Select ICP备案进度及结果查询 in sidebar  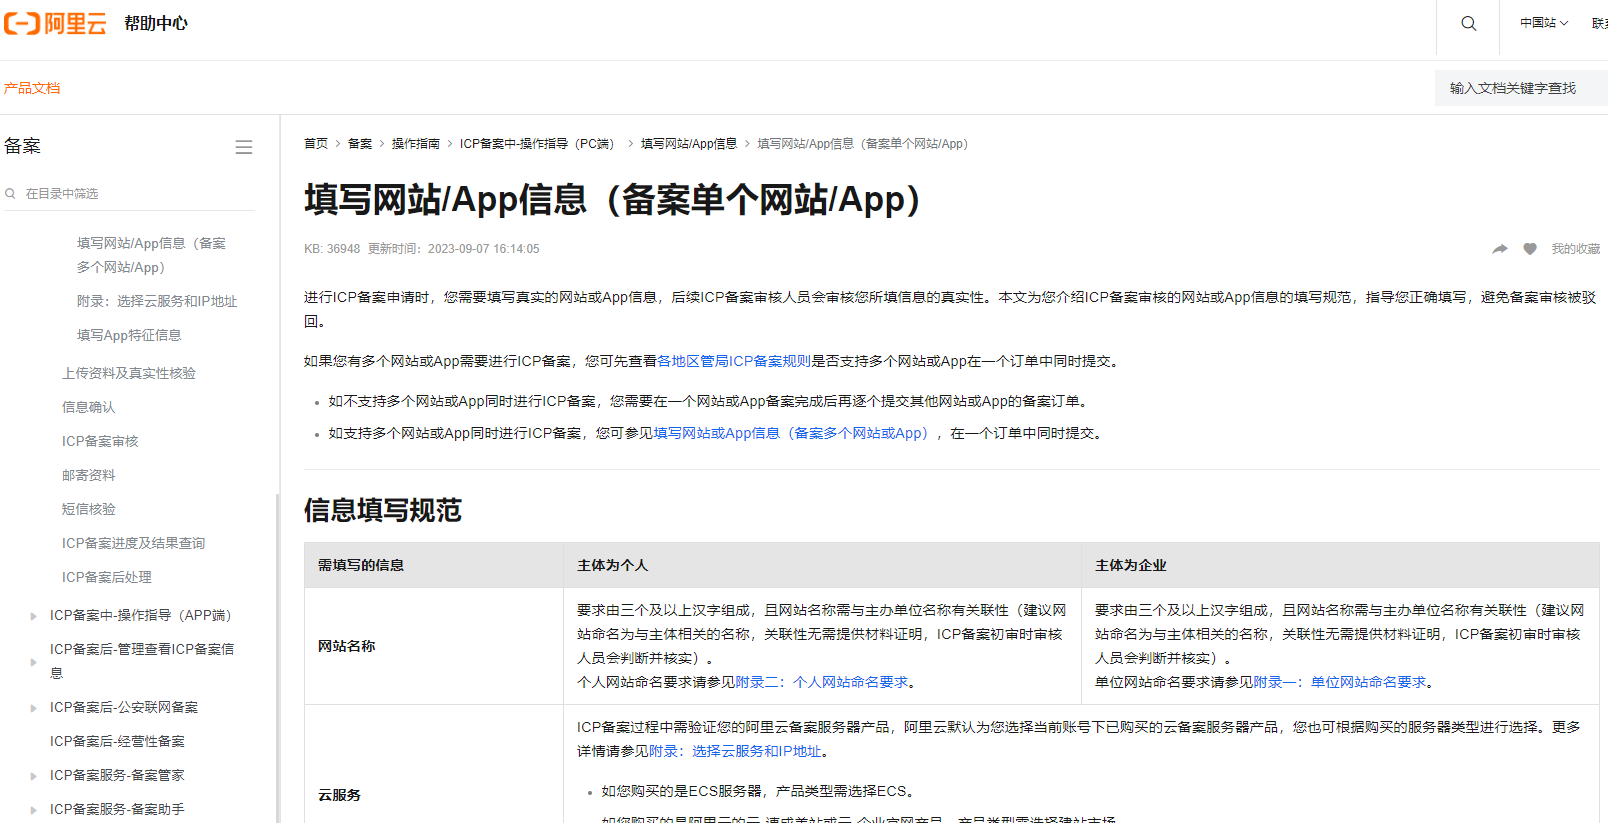click(133, 543)
